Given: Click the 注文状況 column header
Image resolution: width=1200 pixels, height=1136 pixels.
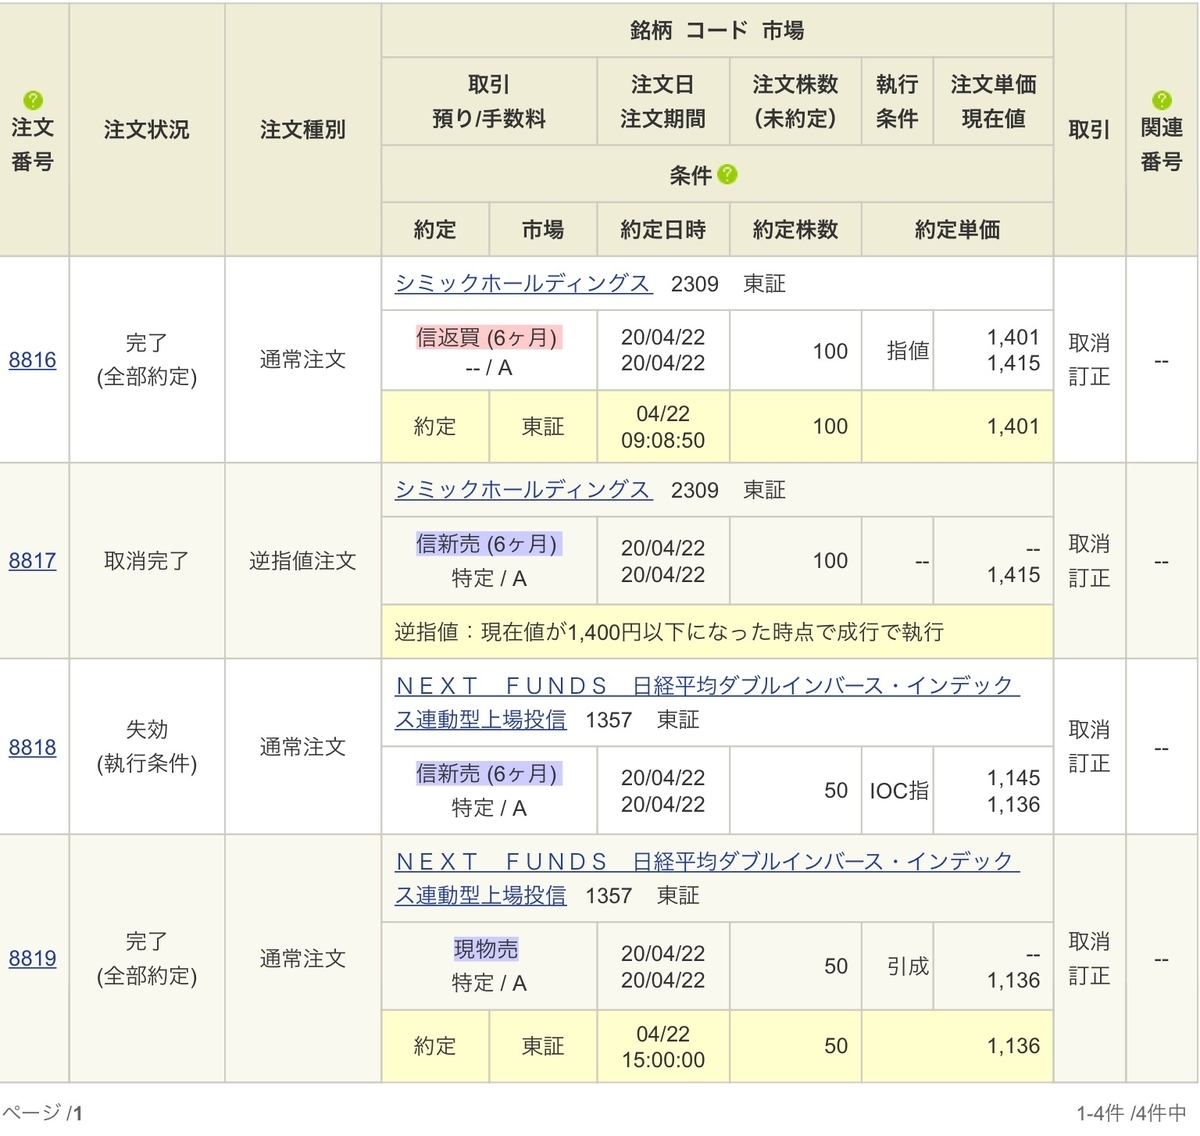Looking at the screenshot, I should [147, 130].
